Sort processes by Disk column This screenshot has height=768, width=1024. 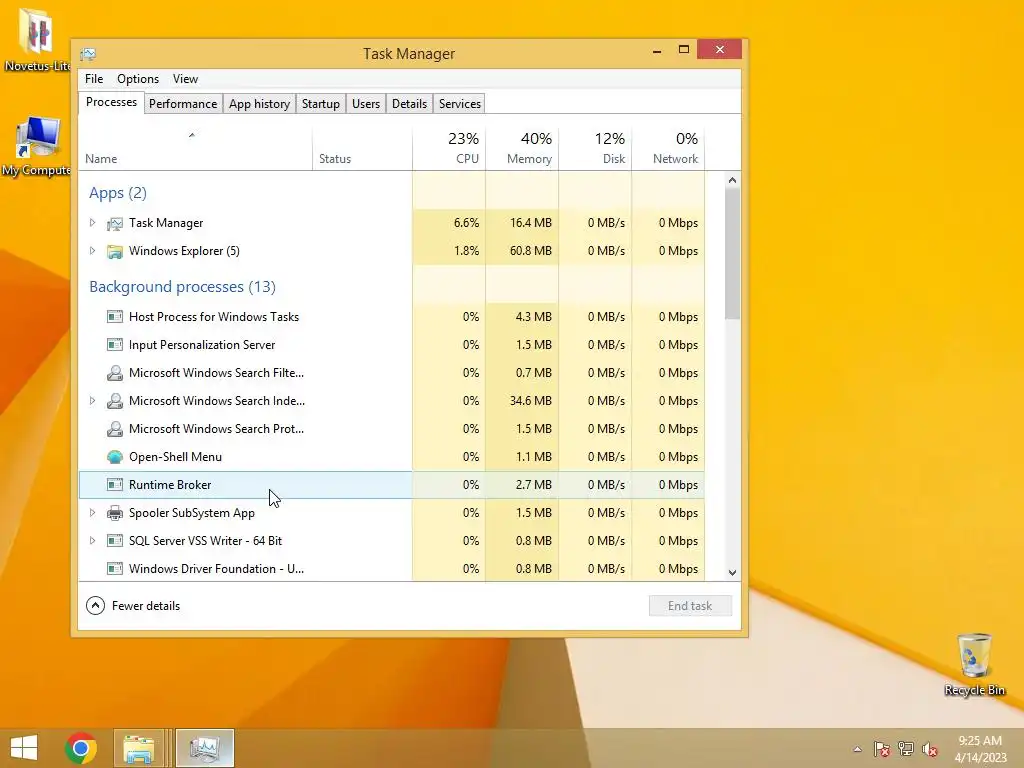pyautogui.click(x=596, y=148)
